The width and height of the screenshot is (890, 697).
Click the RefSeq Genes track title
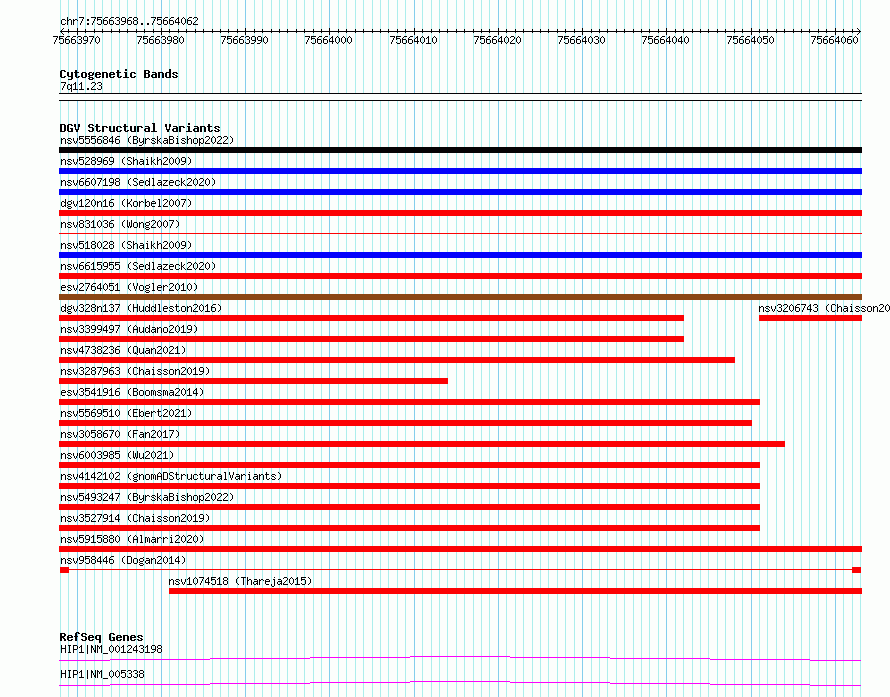pos(101,637)
